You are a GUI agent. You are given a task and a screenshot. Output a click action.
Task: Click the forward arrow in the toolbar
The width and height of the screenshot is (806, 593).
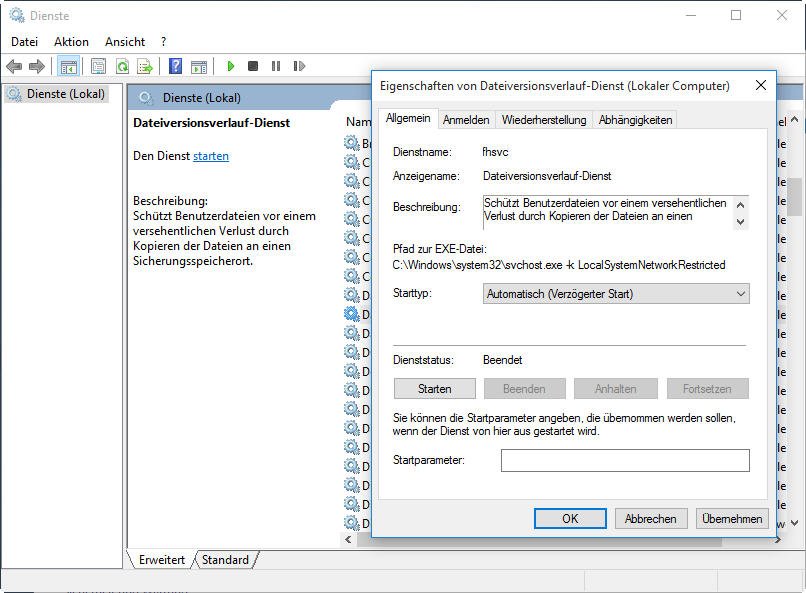click(x=37, y=67)
